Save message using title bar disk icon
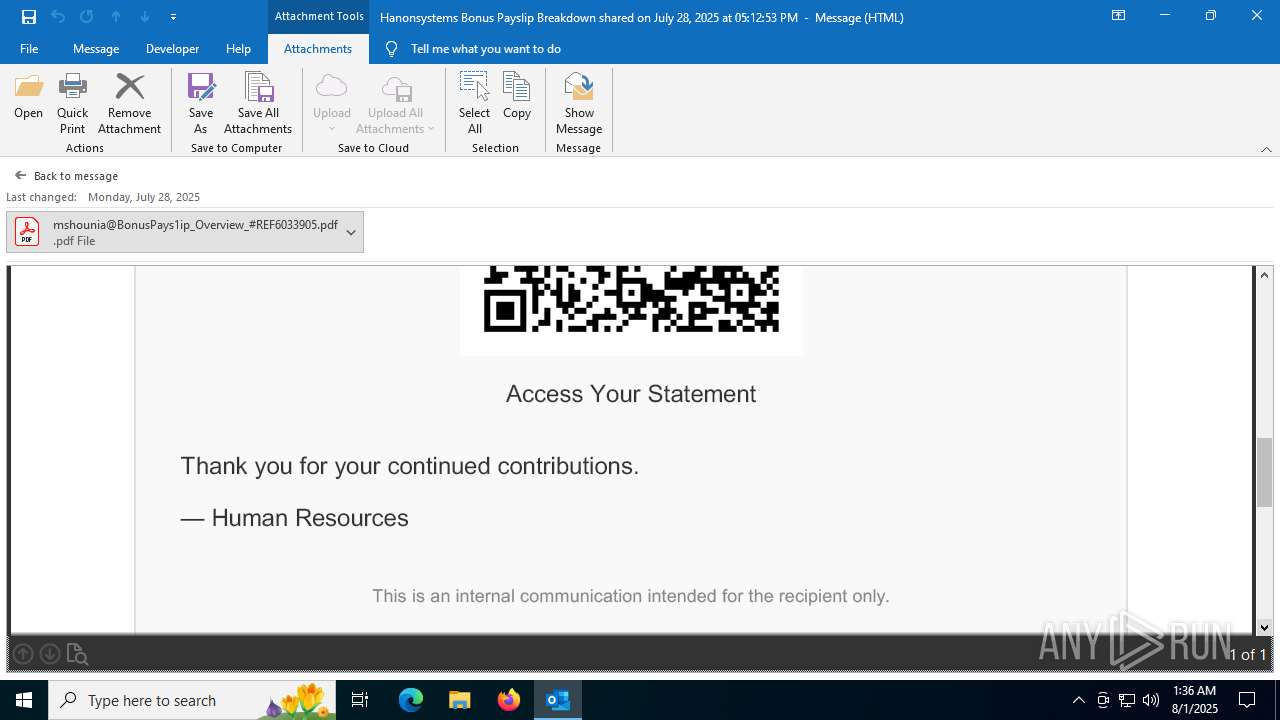 click(29, 17)
